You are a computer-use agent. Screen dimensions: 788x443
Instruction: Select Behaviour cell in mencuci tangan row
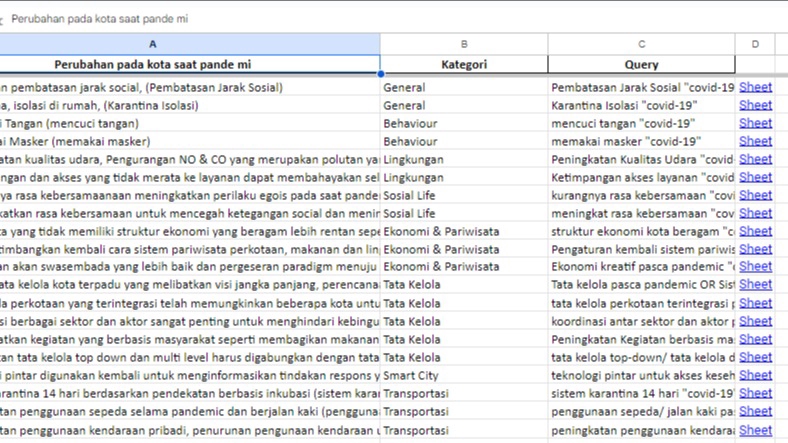coord(464,124)
